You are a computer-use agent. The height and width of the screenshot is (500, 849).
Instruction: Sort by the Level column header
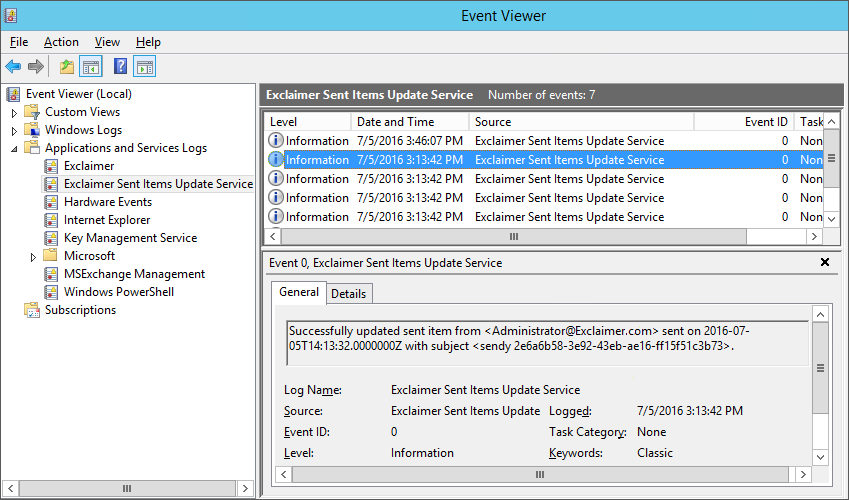(308, 122)
